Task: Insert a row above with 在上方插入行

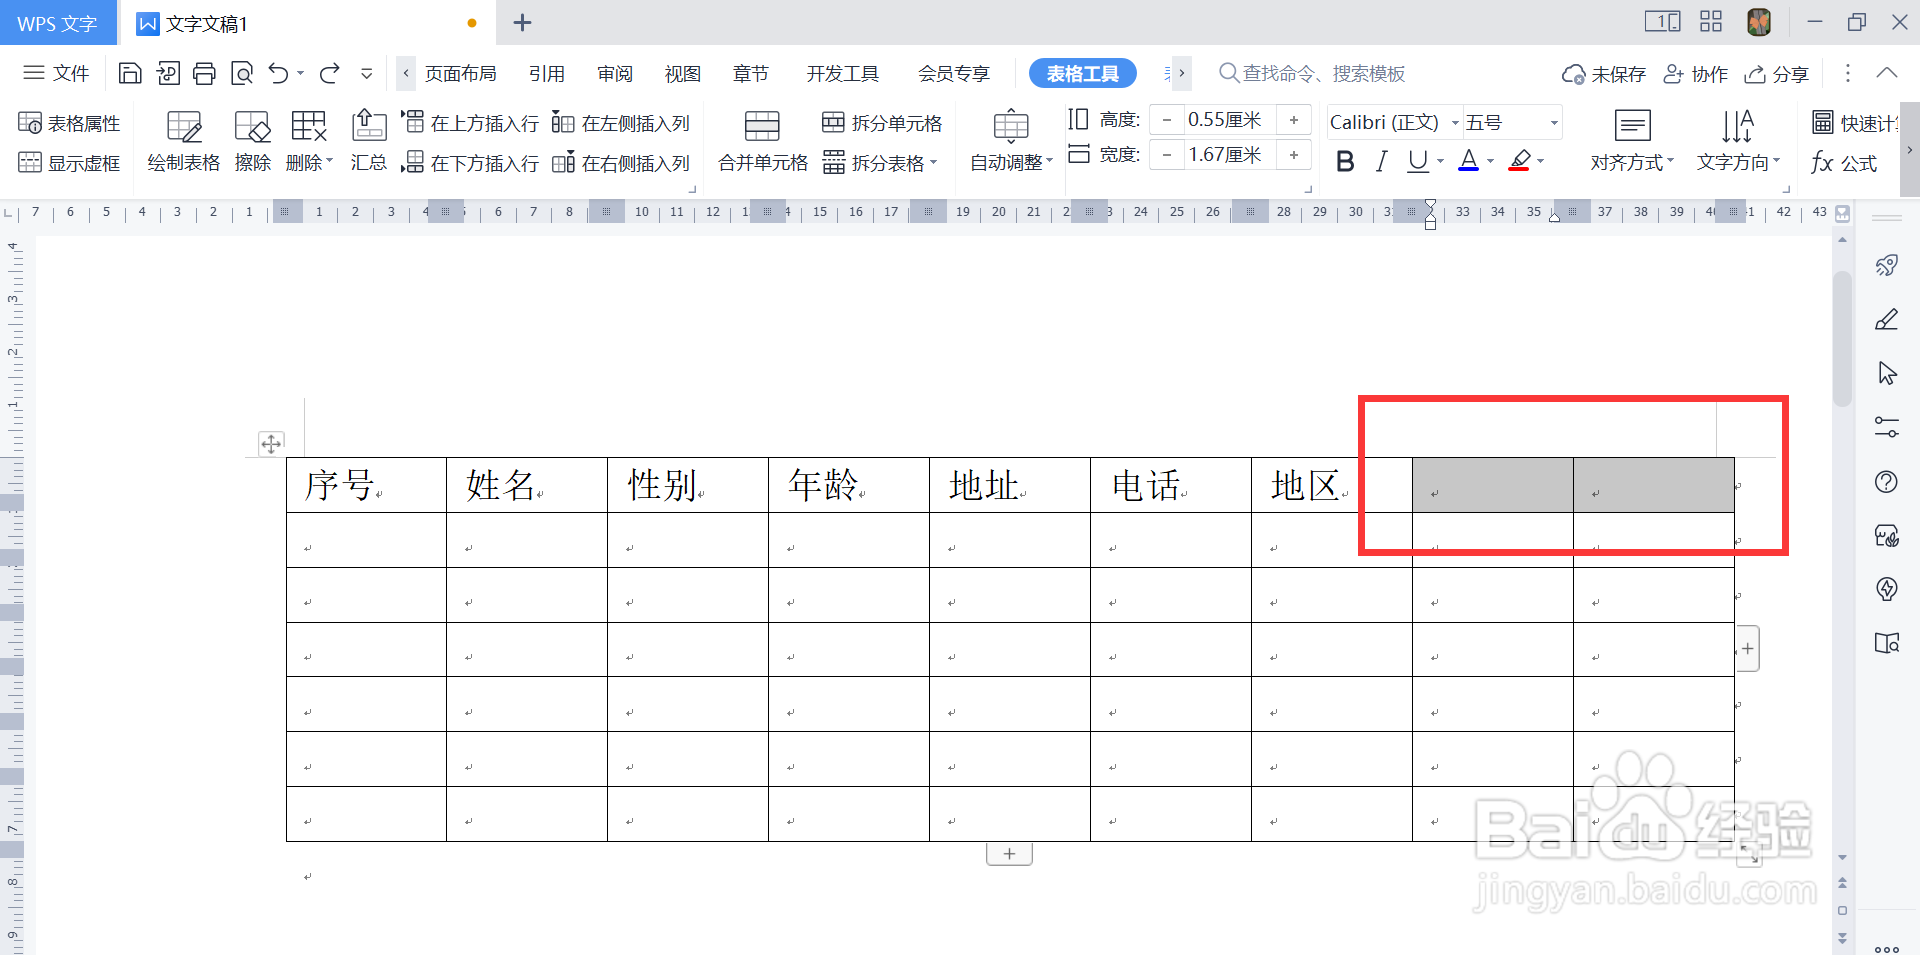Action: [469, 122]
